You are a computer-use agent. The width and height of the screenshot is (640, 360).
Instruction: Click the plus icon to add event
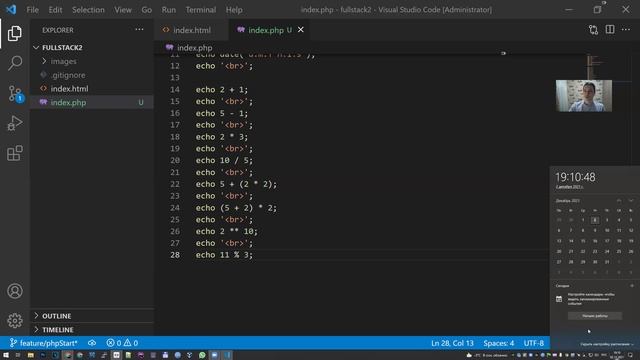tap(631, 286)
